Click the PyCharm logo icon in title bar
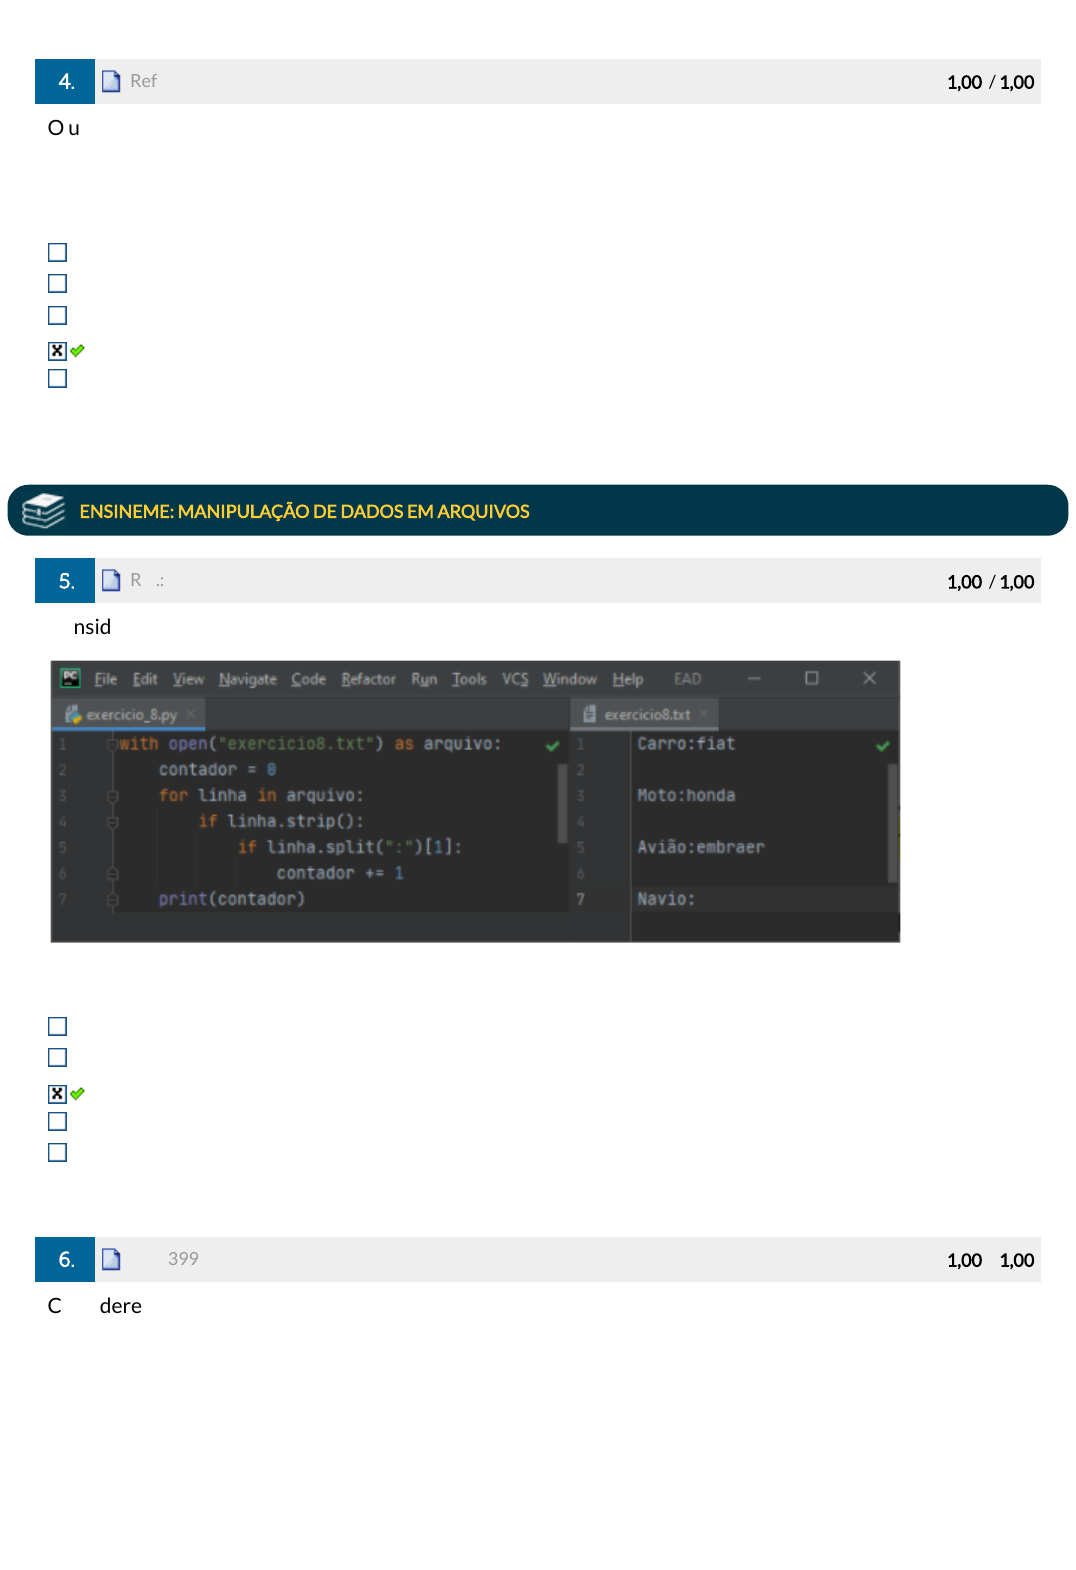Screen dimensions: 1076x1570 pos(70,678)
